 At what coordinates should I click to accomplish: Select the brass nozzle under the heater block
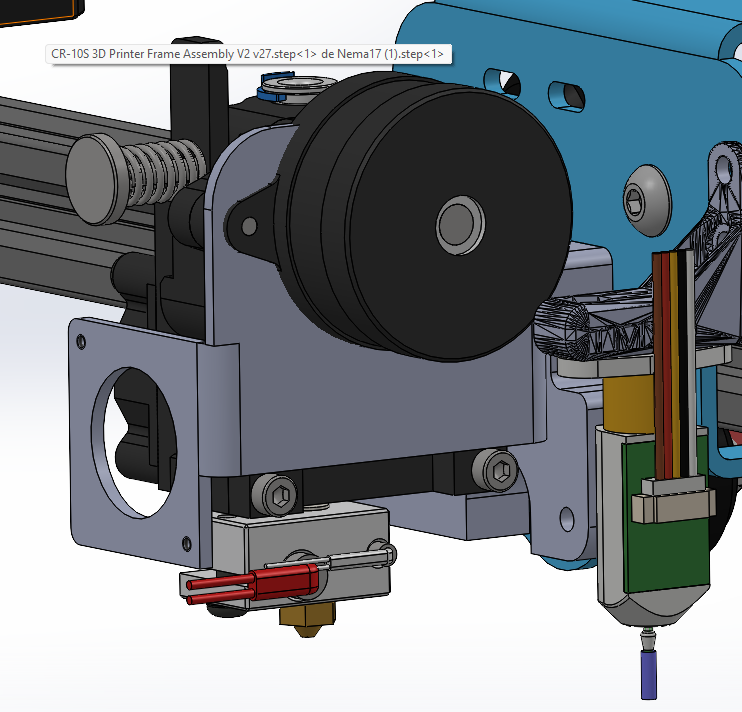pyautogui.click(x=307, y=618)
